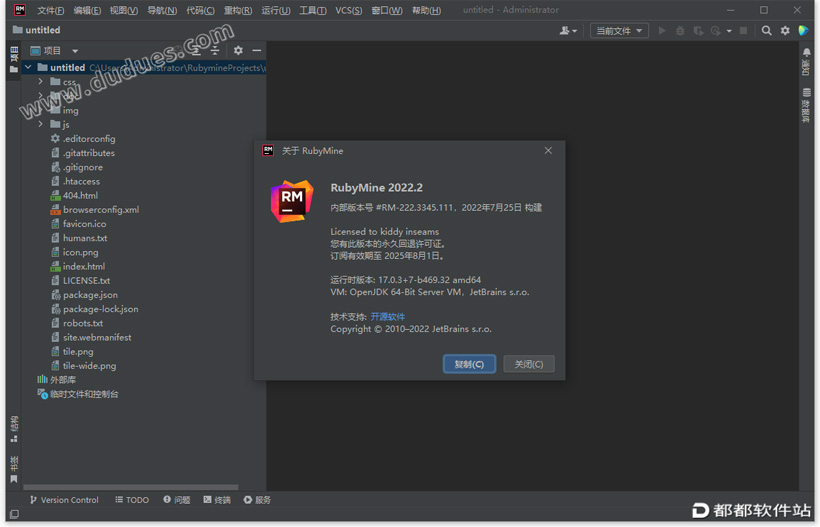Select the .gitattributes file

click(83, 153)
